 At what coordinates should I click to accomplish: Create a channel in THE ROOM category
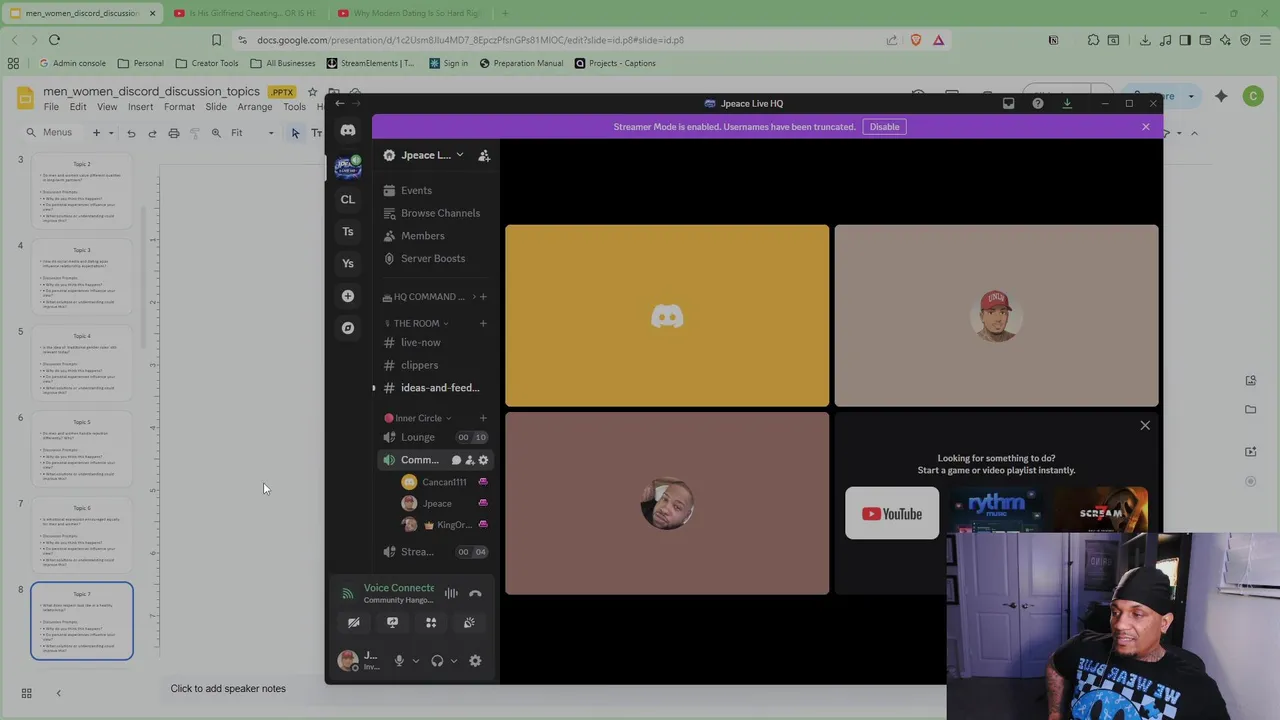tap(483, 323)
